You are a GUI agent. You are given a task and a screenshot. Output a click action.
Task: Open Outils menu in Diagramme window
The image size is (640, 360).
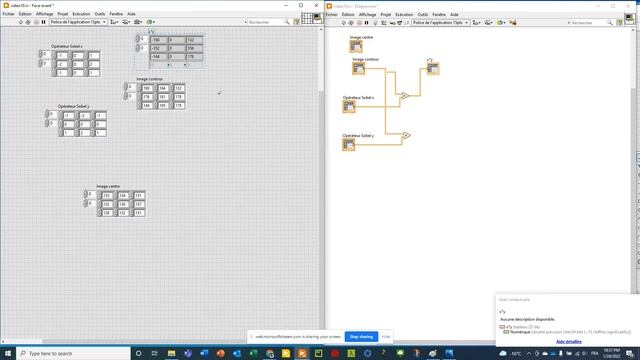point(423,15)
